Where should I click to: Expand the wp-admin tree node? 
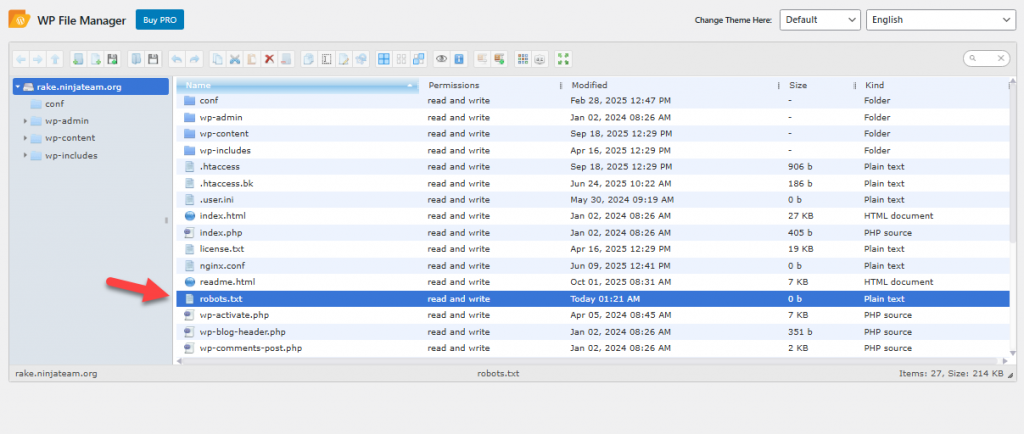(25, 121)
